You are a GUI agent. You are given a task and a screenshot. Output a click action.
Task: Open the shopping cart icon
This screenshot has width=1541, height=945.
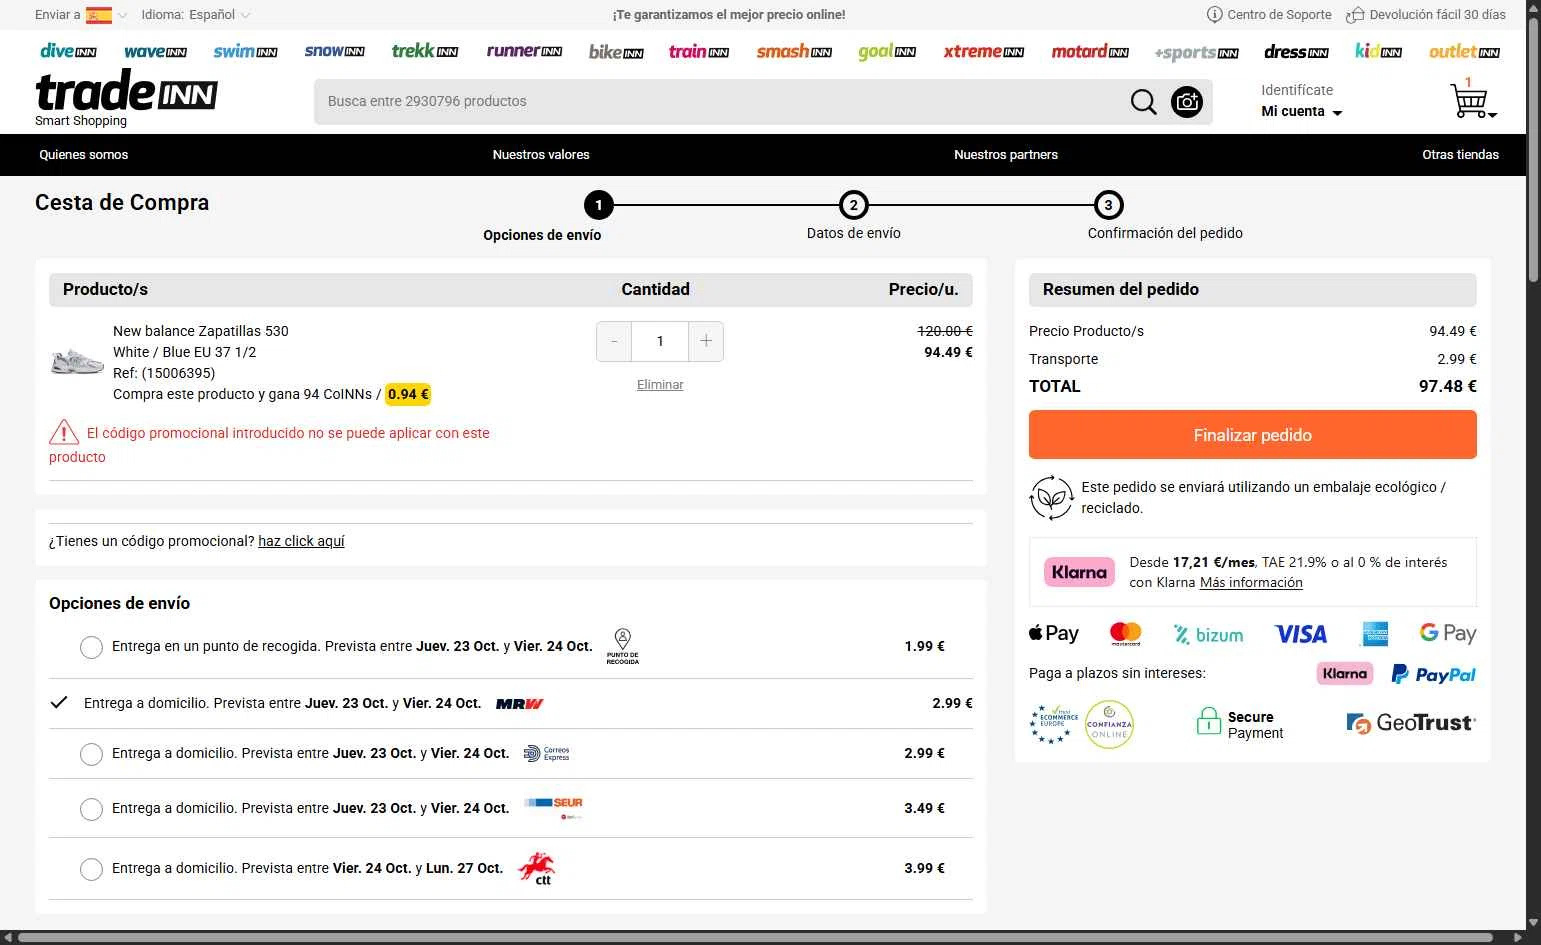1468,101
